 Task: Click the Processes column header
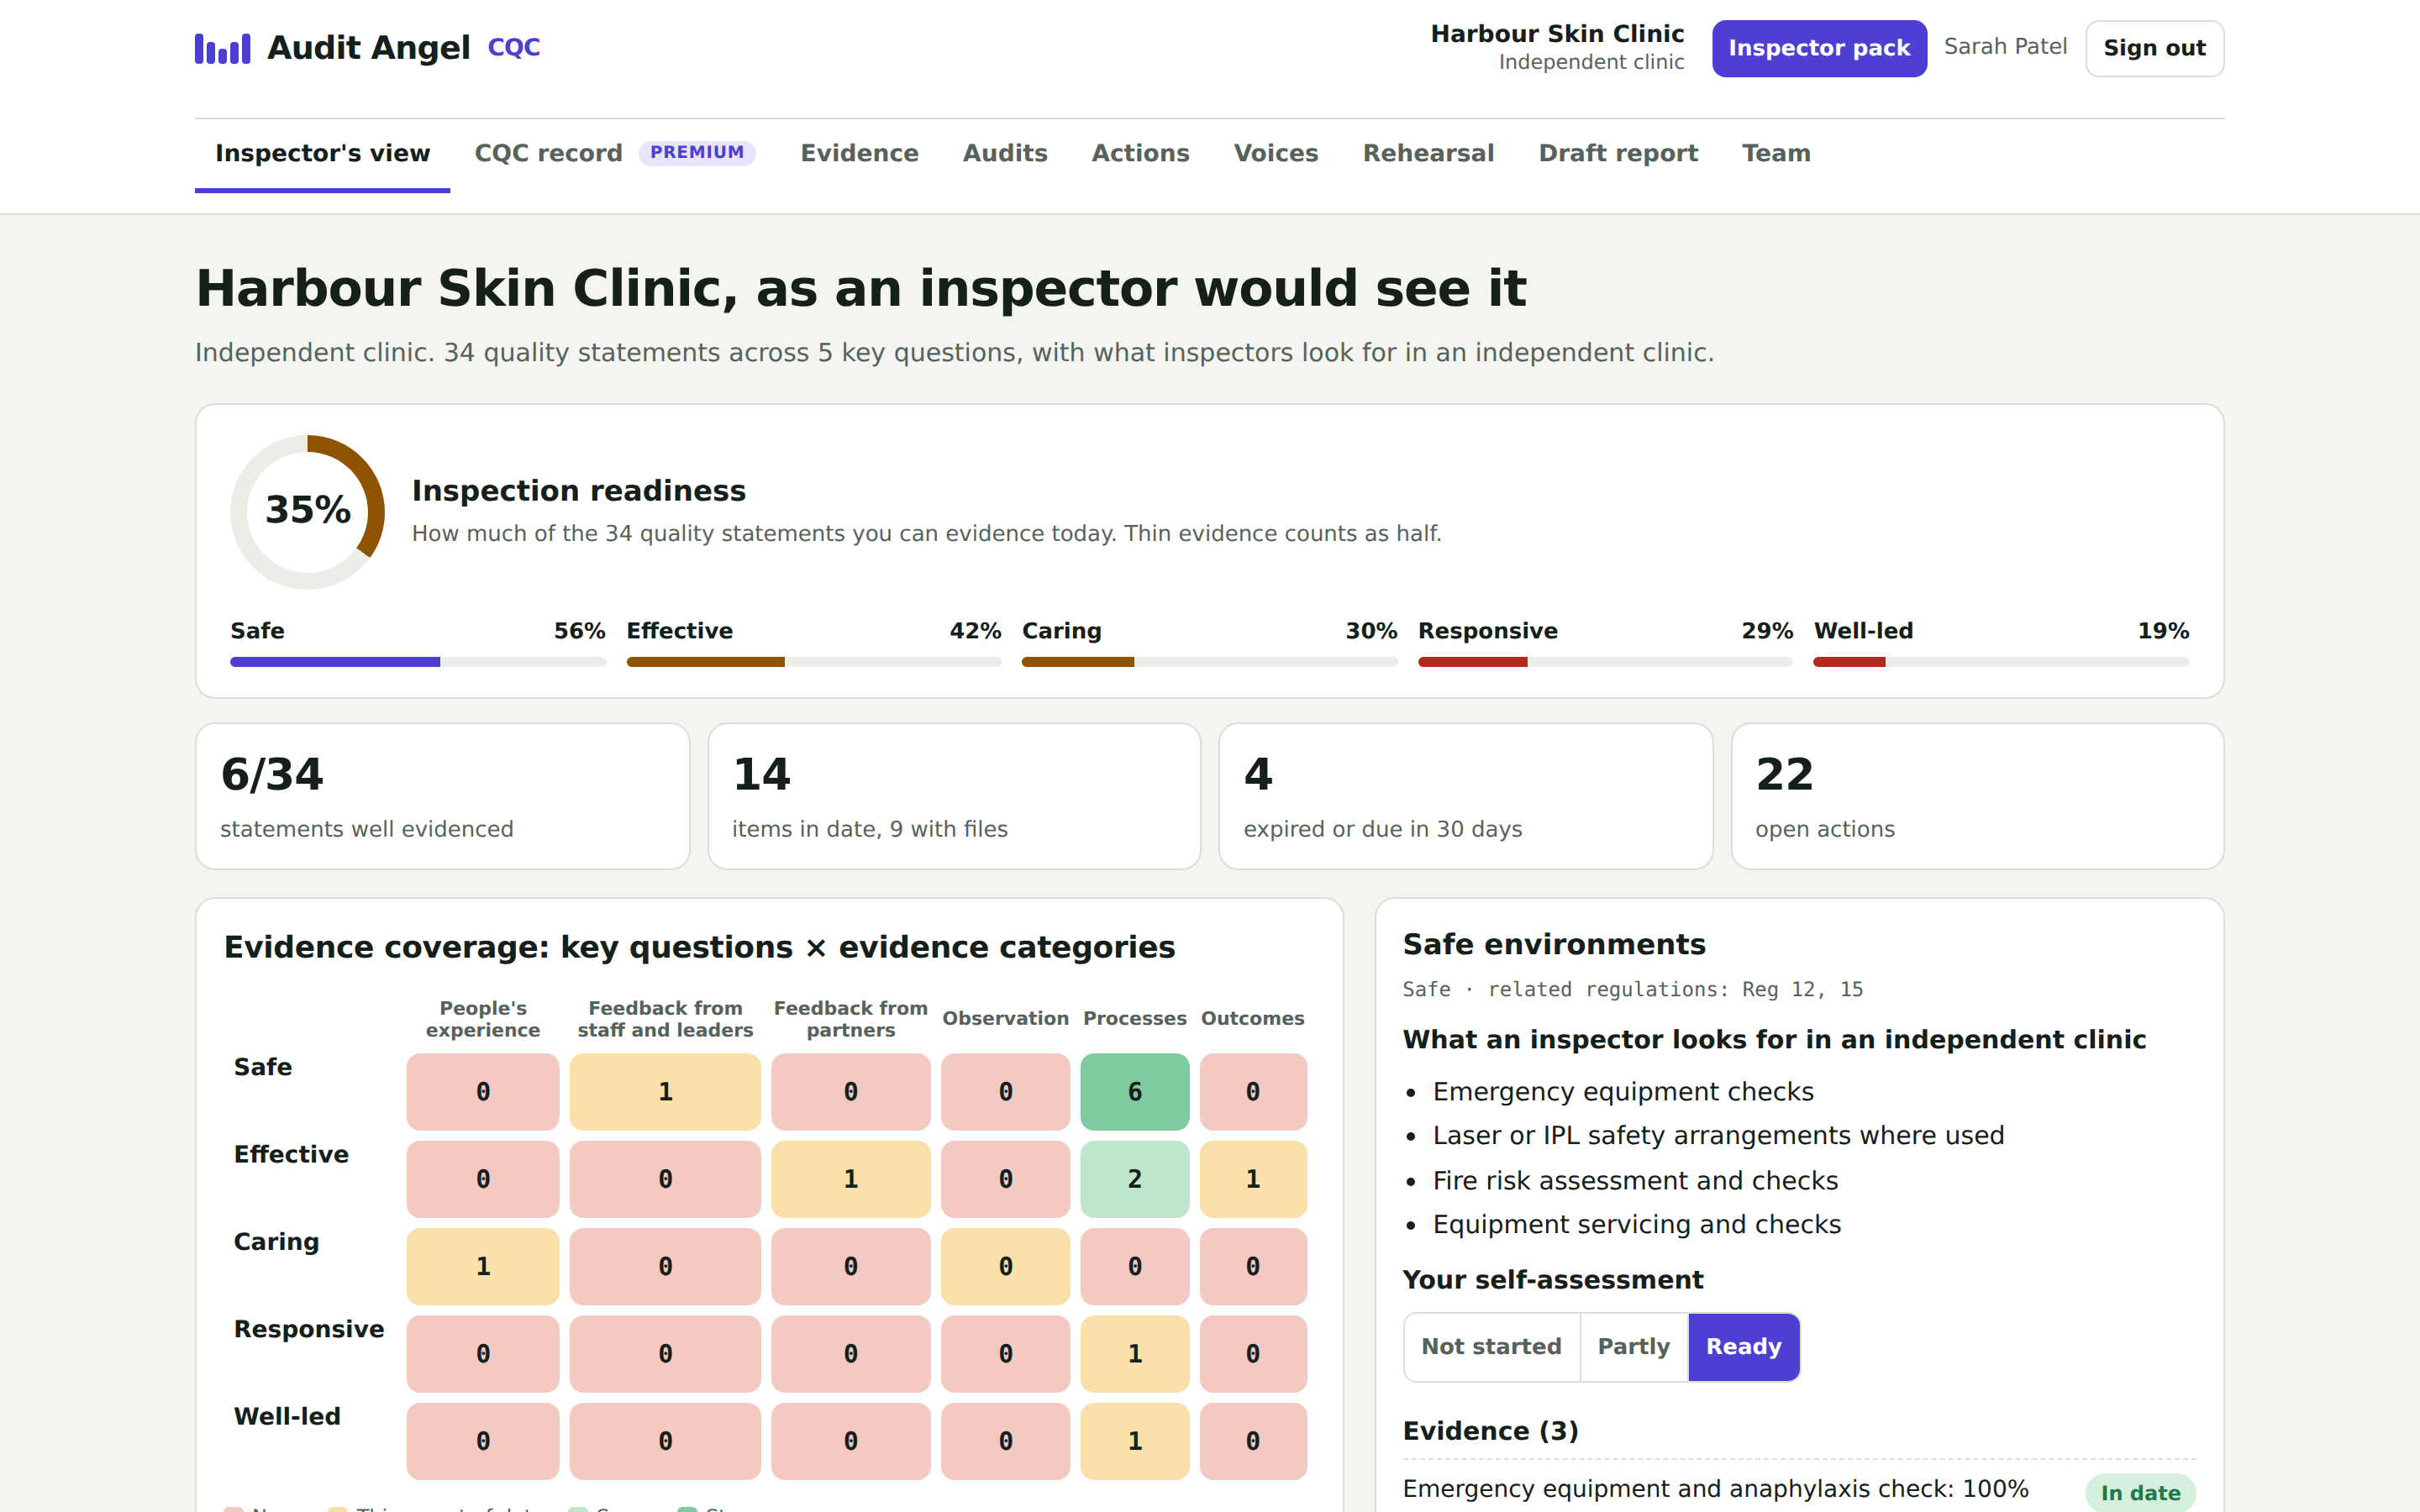click(1134, 1018)
